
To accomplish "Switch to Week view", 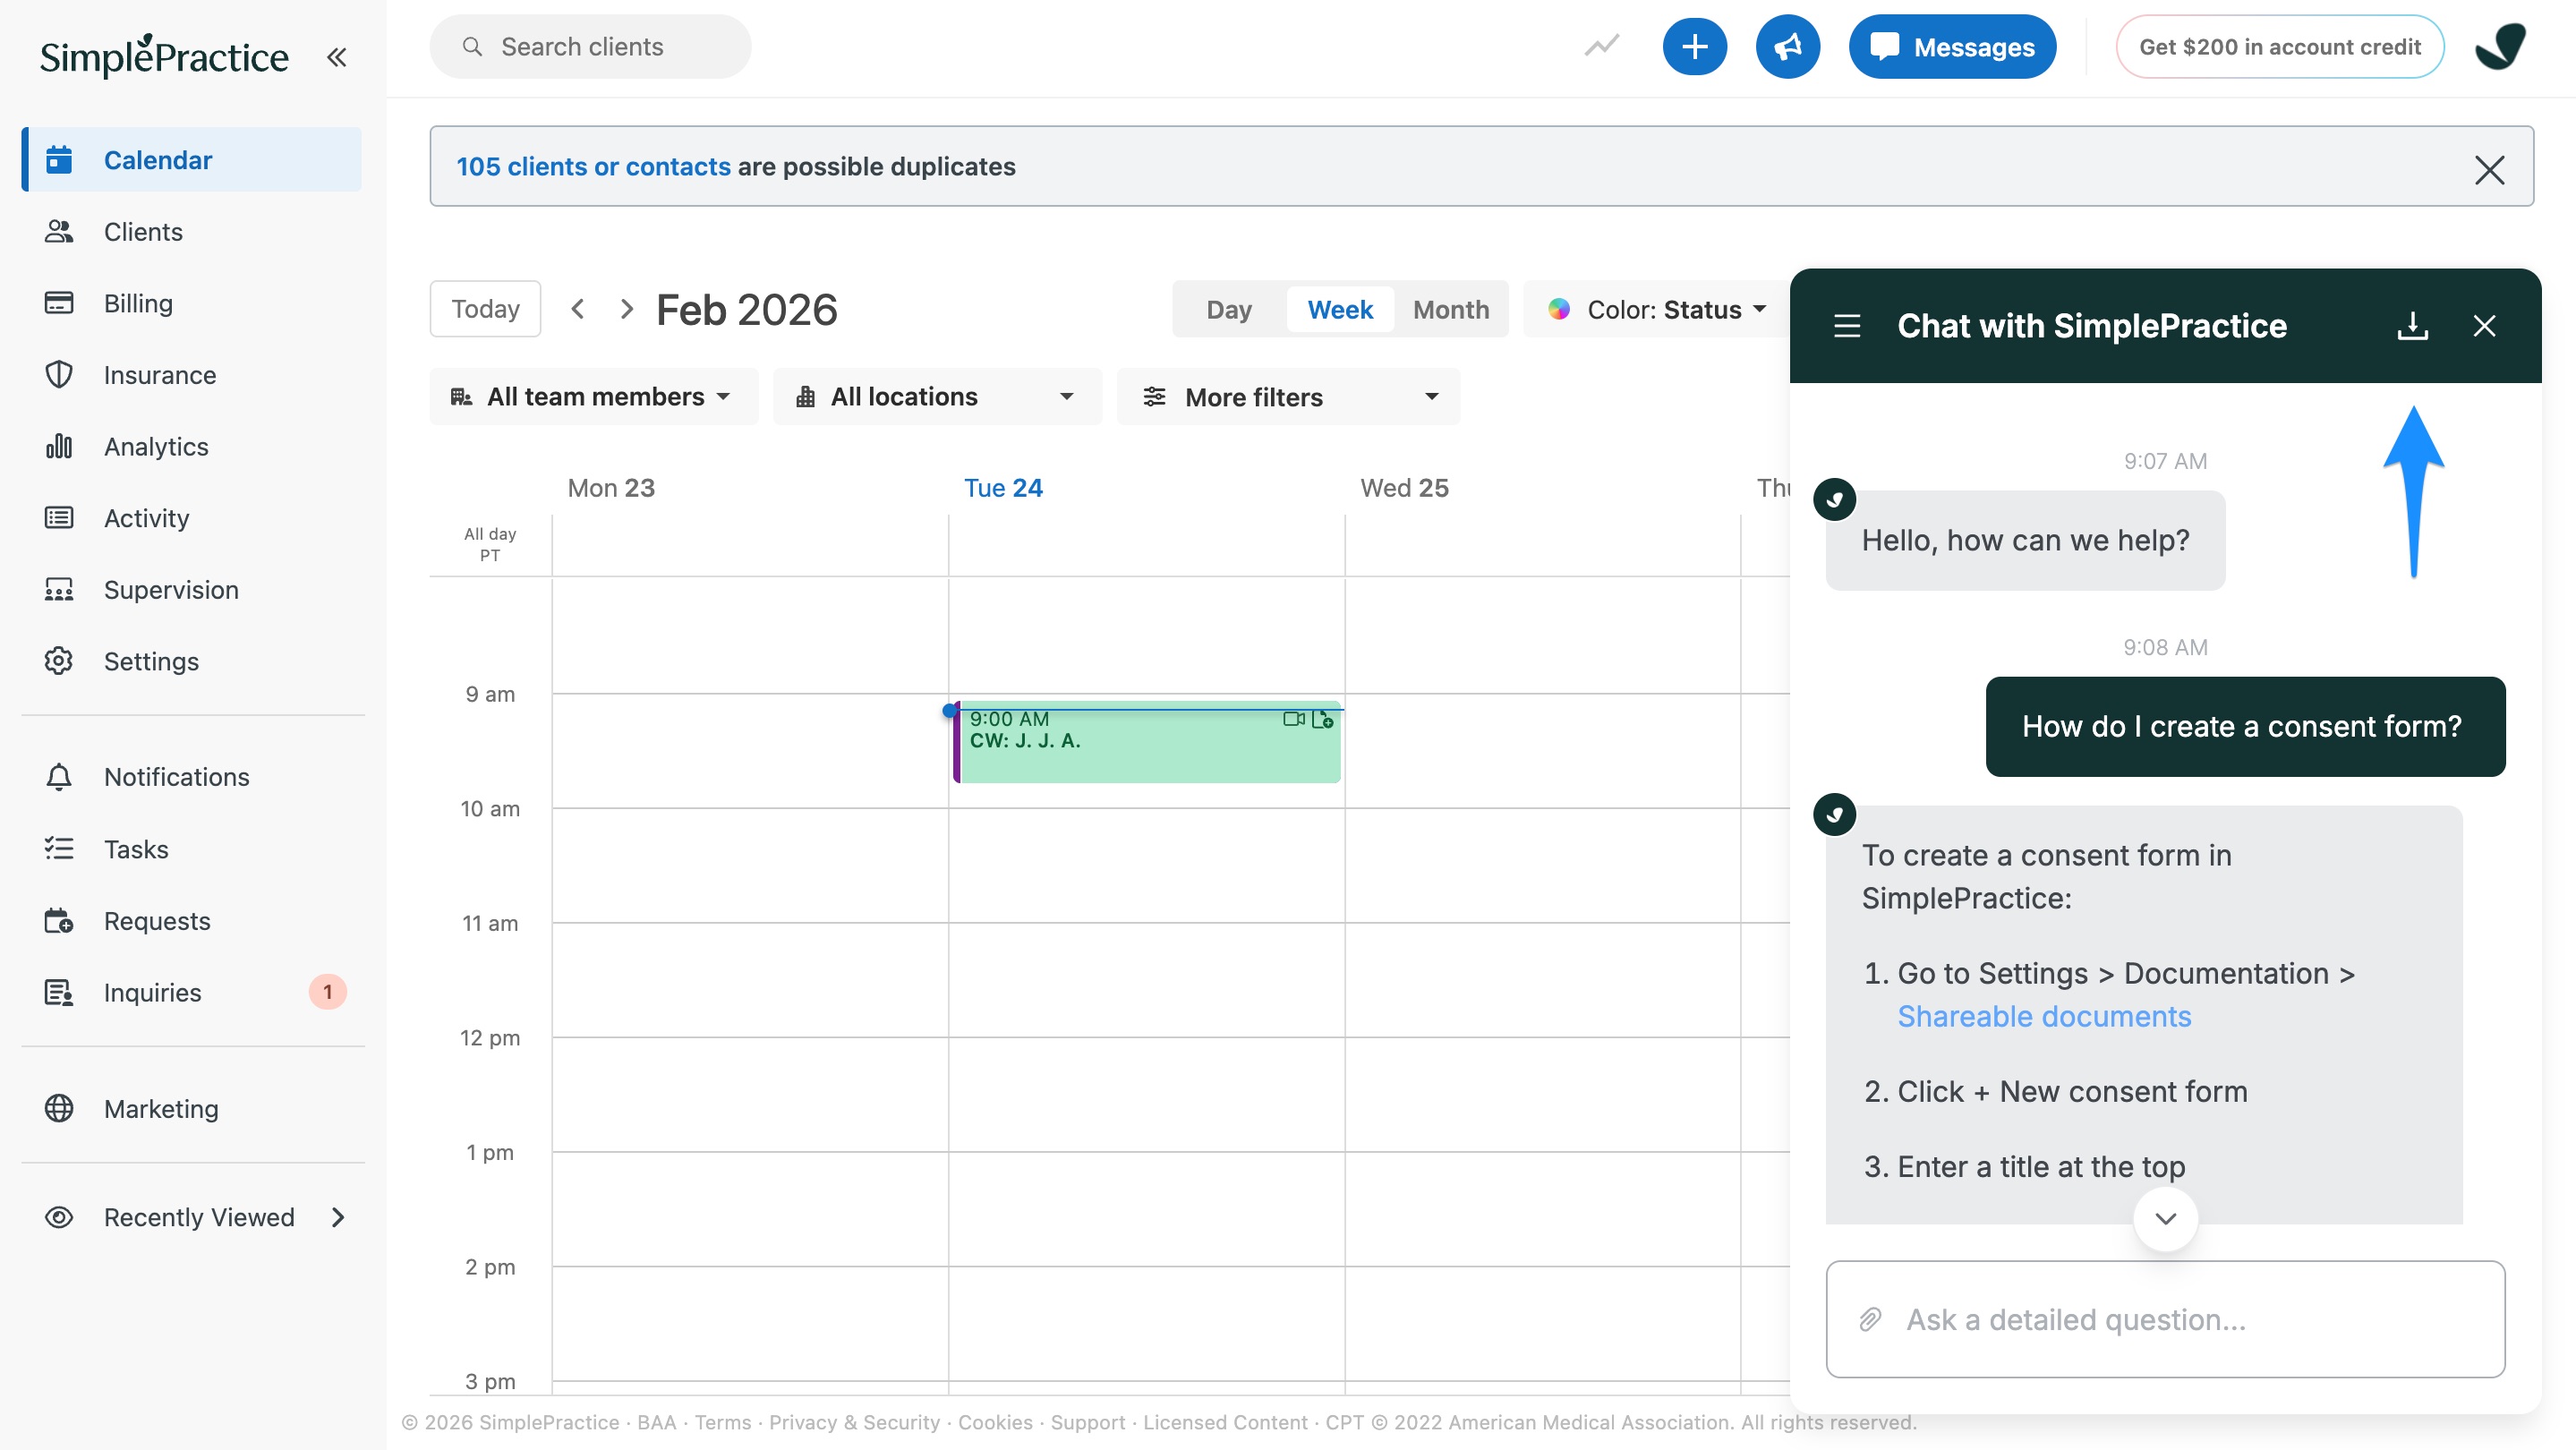I will click(1340, 310).
